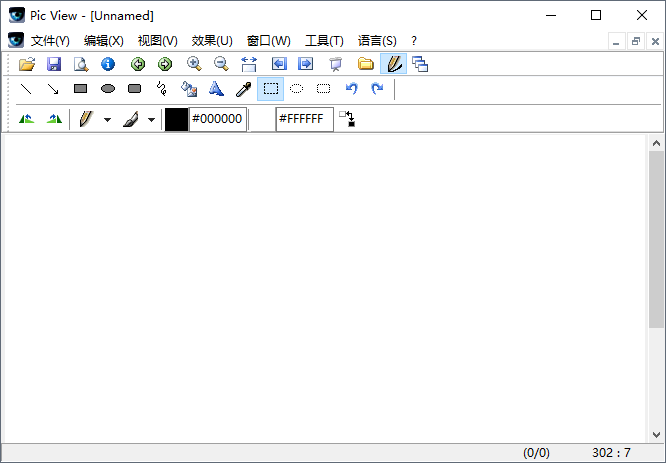Fit image to window width icon
Viewport: 666px width, 463px height.
click(249, 64)
